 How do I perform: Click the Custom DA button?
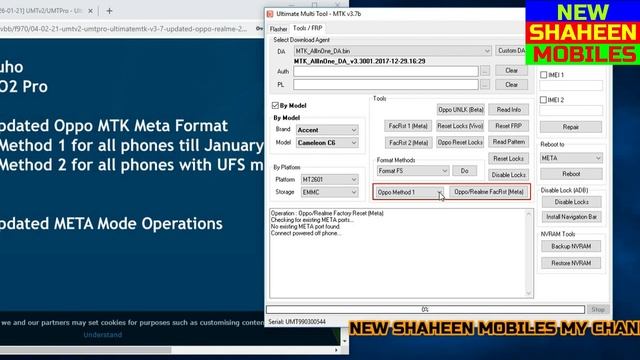coord(511,51)
